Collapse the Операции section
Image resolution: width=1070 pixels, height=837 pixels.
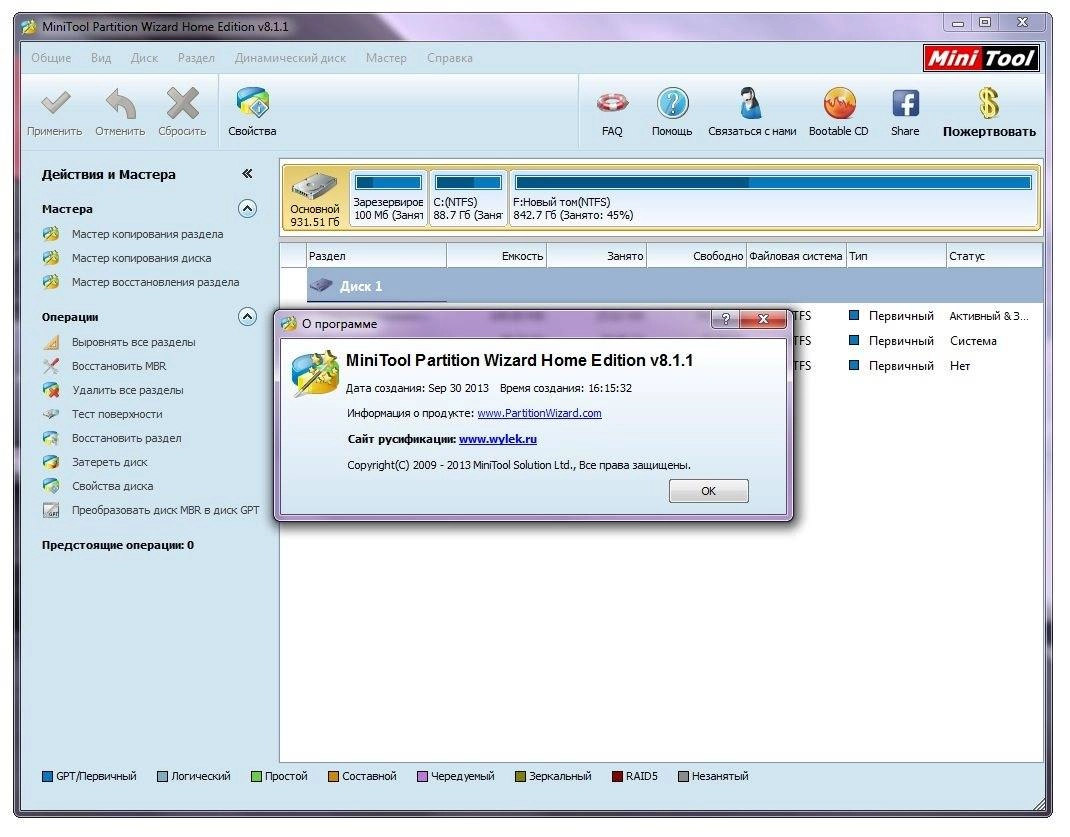(x=247, y=317)
